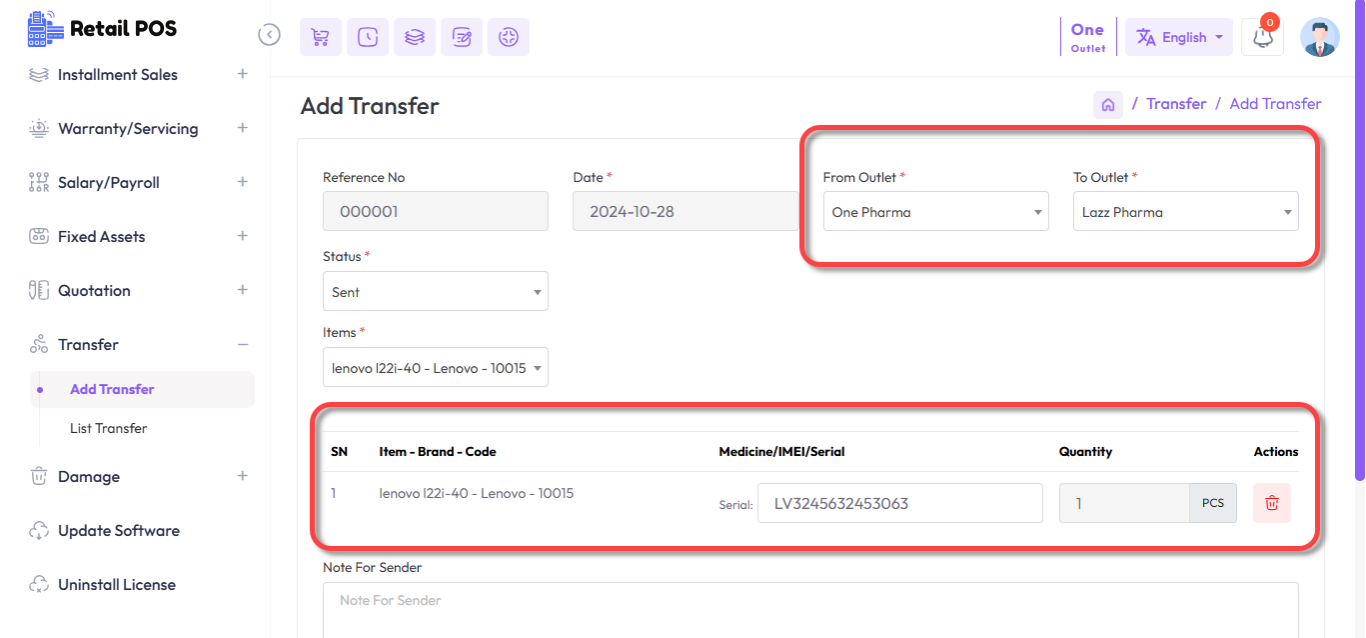The height and width of the screenshot is (638, 1366).
Task: Collapse the sidebar with the chevron circle
Action: pos(268,34)
